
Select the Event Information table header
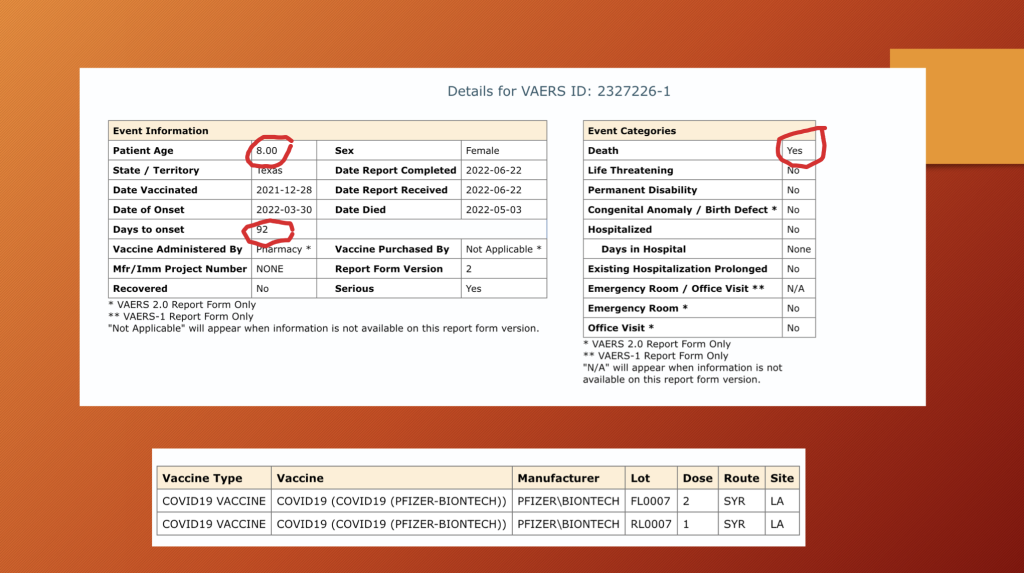(x=161, y=131)
